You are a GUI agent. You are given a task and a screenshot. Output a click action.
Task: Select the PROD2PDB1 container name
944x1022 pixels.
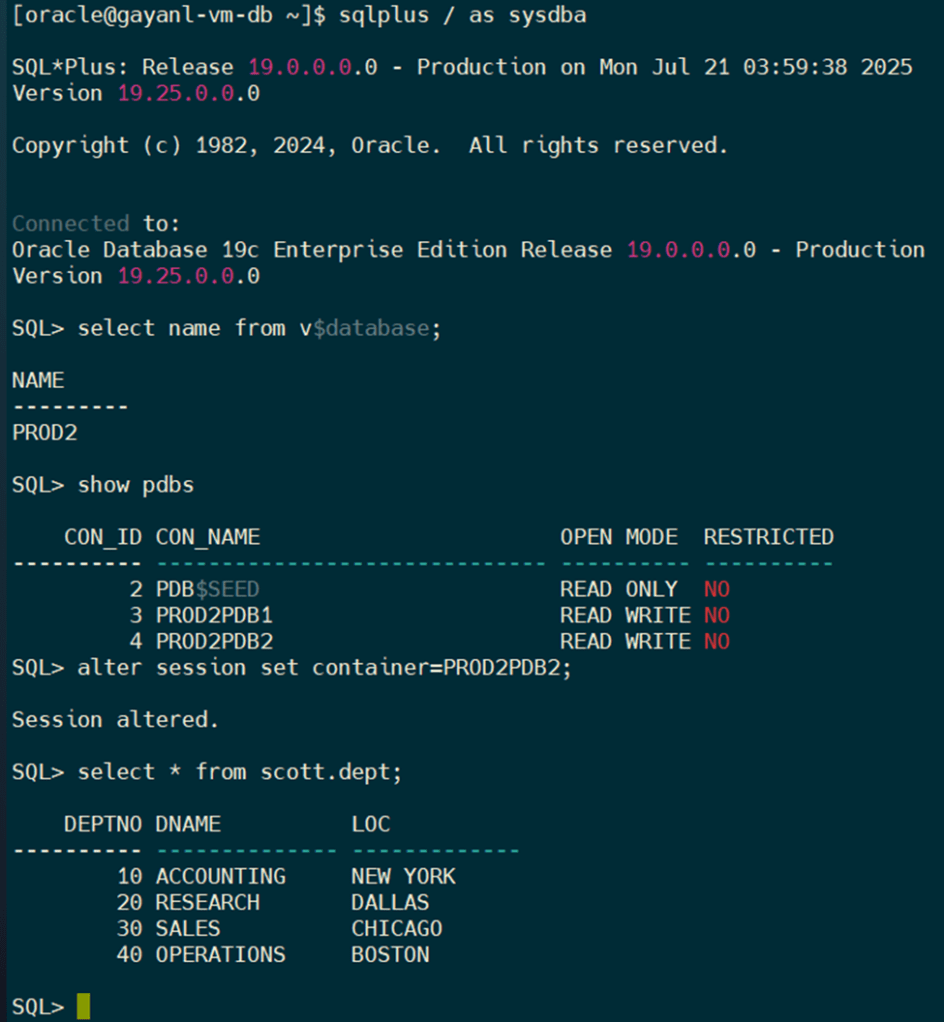click(x=214, y=615)
